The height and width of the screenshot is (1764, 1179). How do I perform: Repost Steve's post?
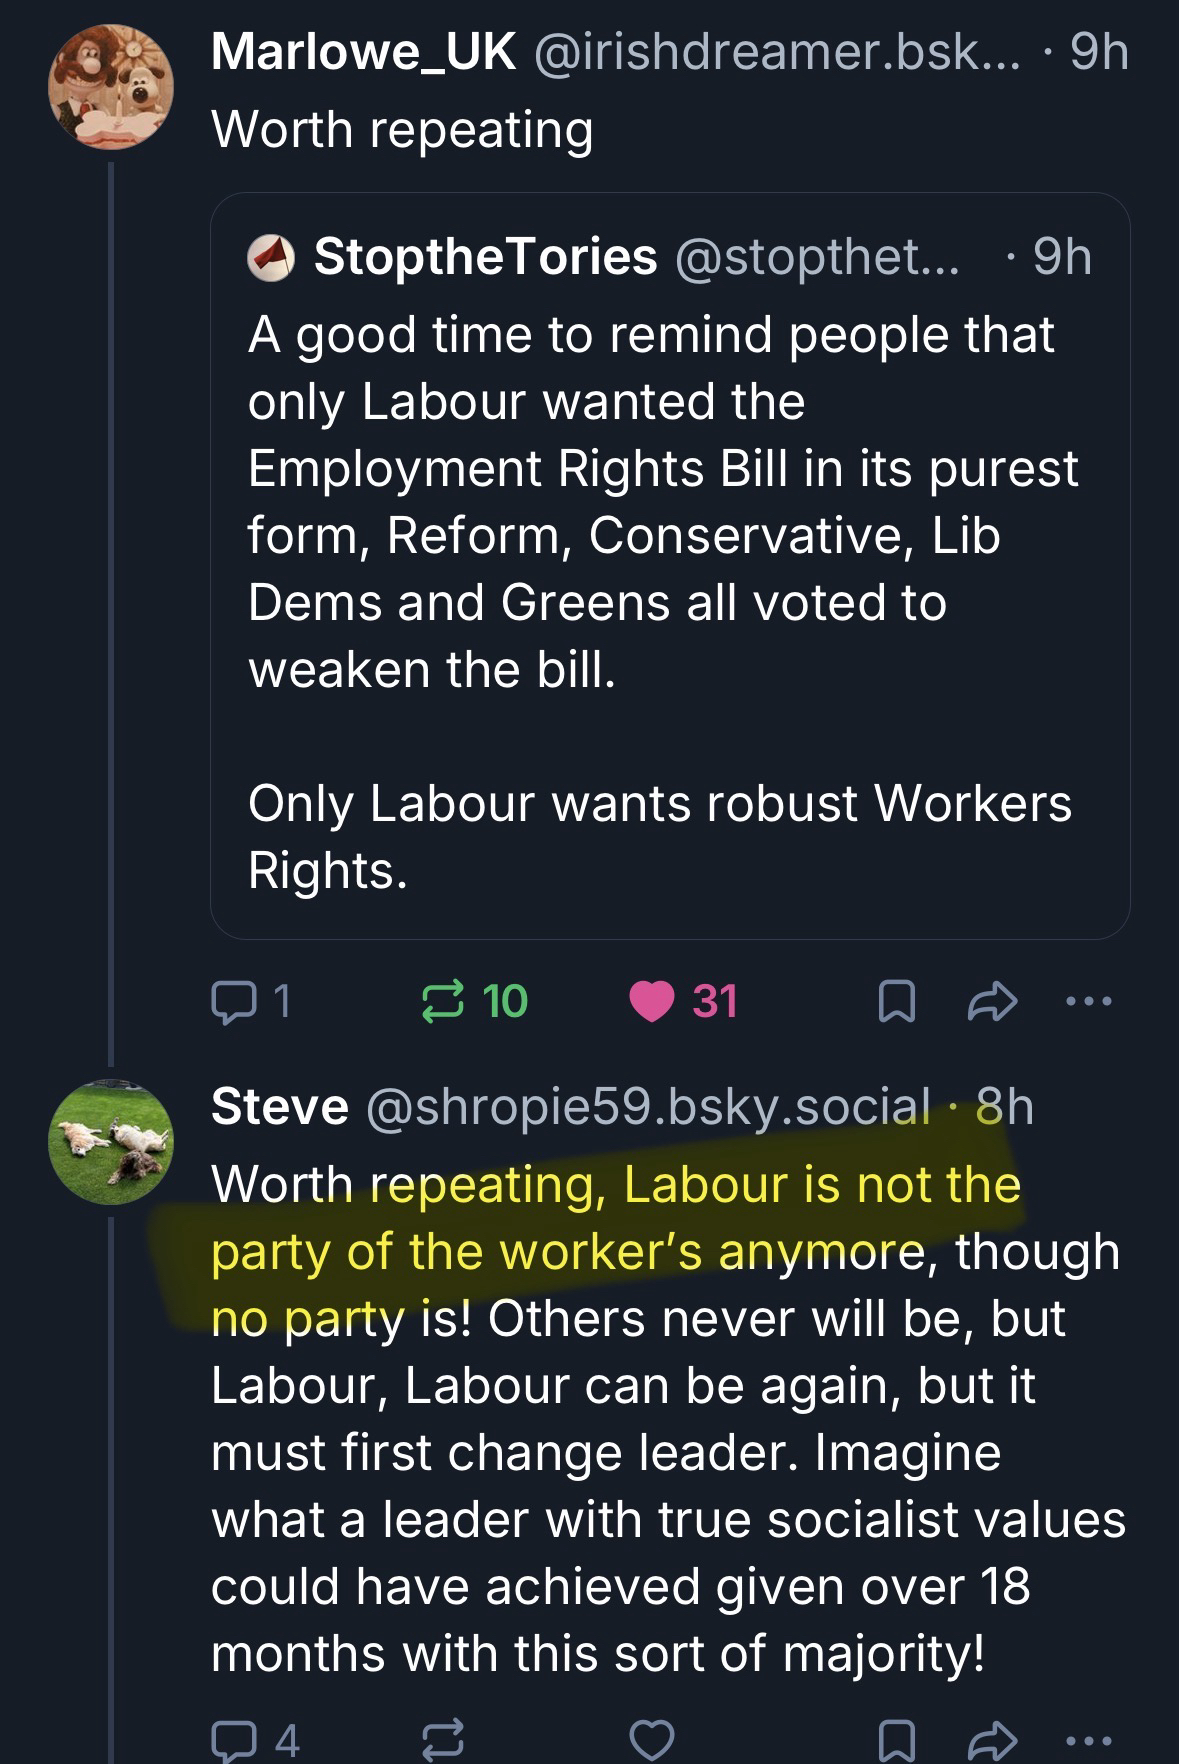(445, 1741)
